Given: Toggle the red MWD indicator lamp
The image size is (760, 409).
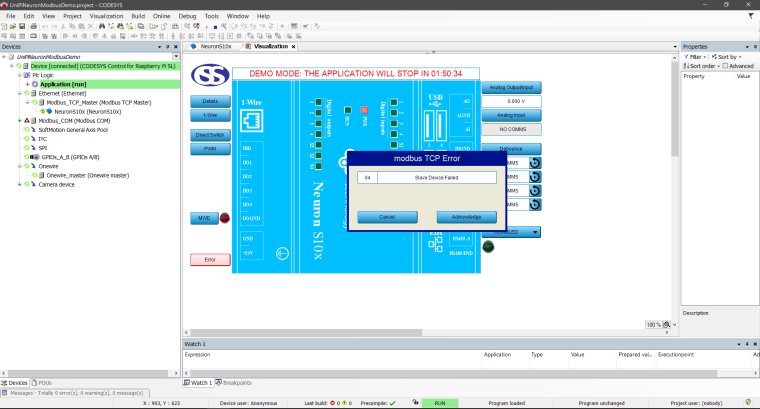Looking at the screenshot, I should 224,218.
